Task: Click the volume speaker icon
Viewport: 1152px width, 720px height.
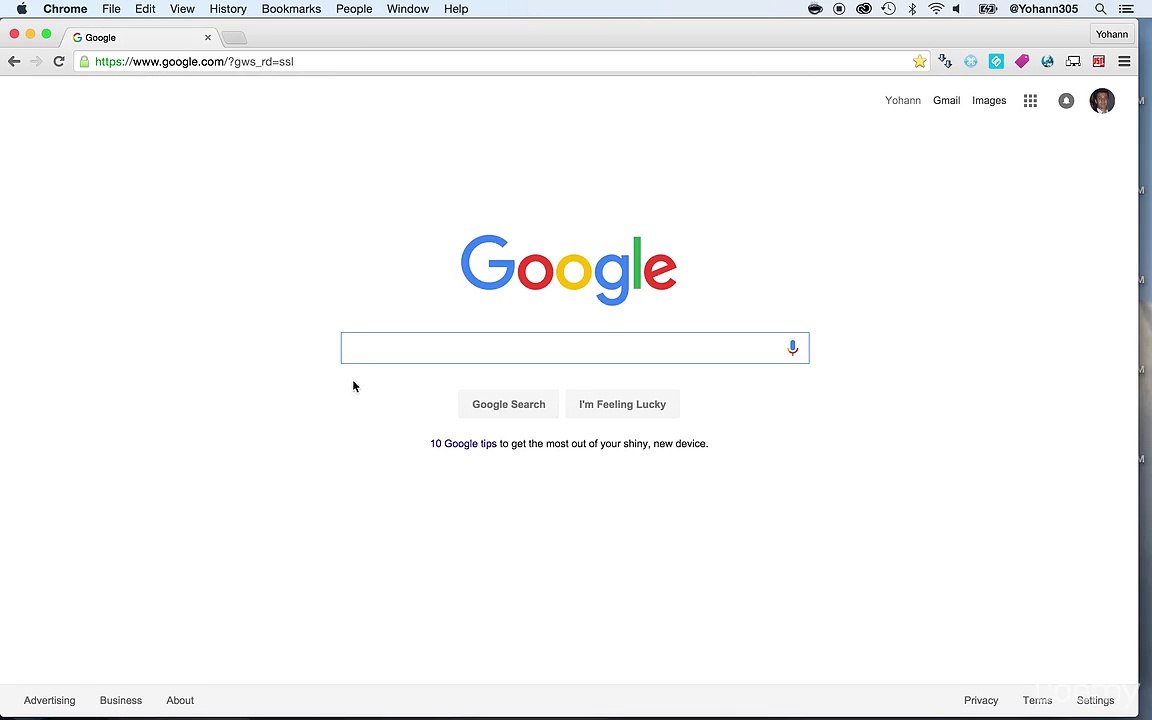Action: coord(957,9)
